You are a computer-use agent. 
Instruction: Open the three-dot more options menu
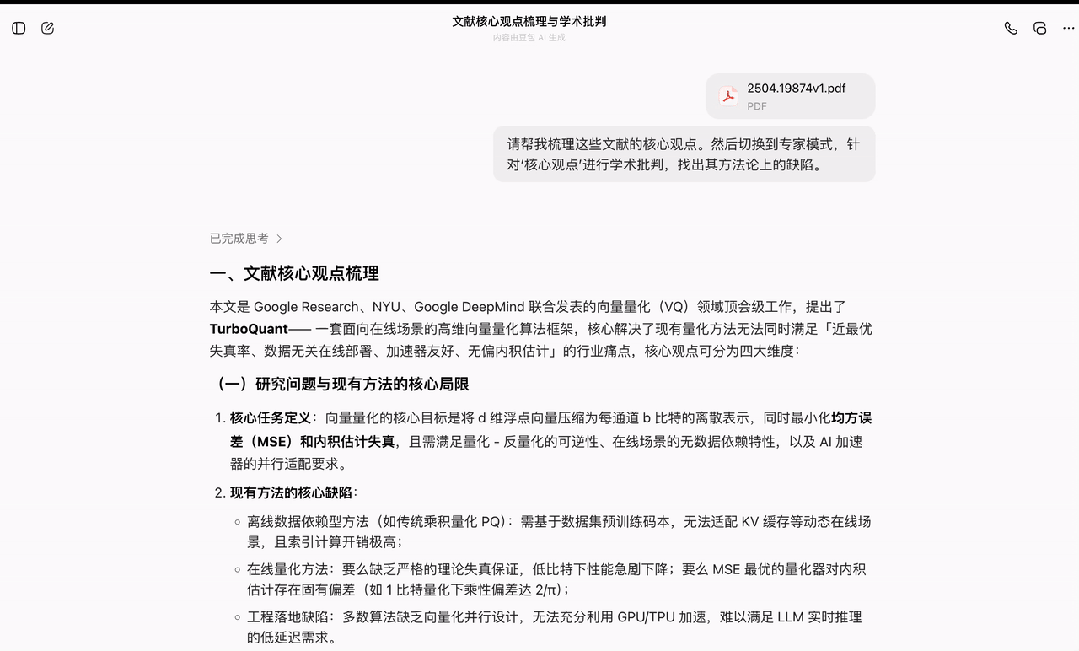click(1069, 28)
